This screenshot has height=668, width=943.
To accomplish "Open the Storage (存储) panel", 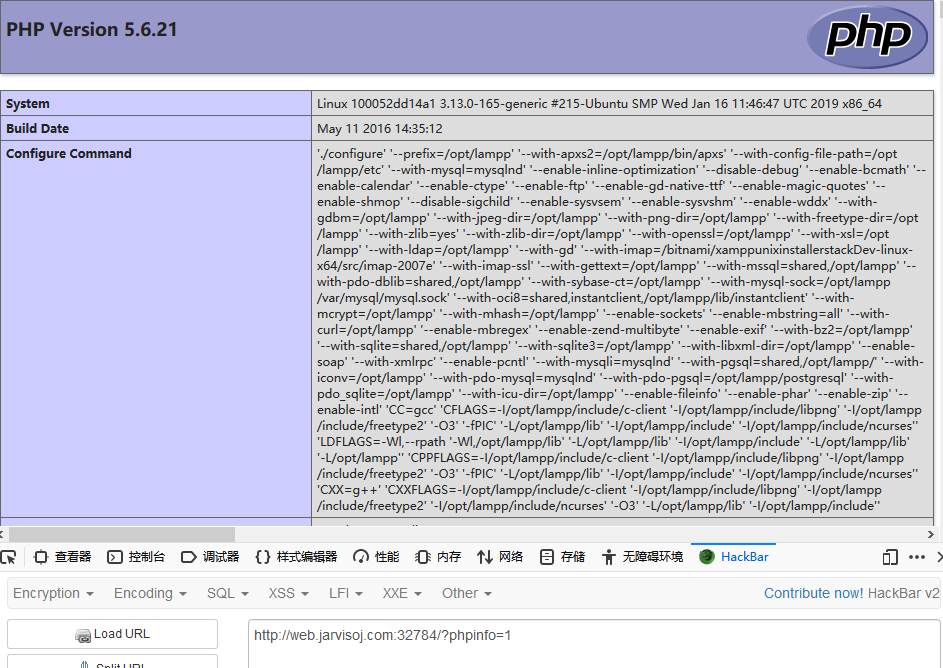I will point(562,557).
